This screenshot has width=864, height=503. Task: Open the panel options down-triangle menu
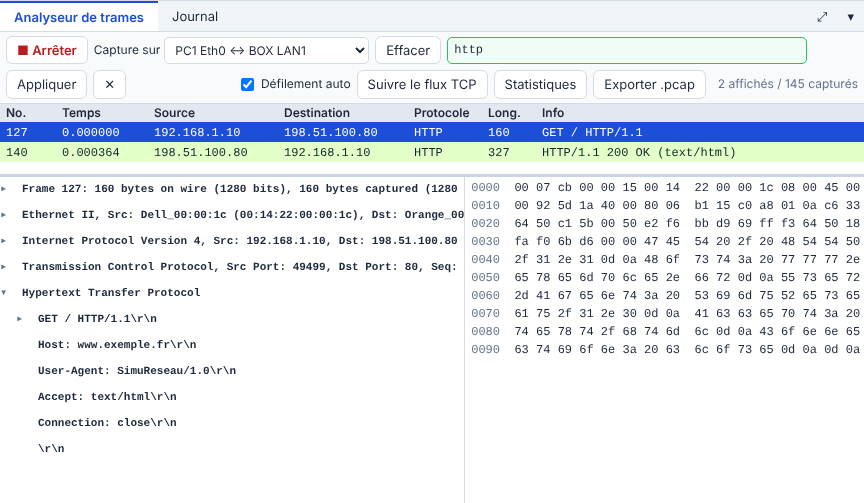click(850, 17)
